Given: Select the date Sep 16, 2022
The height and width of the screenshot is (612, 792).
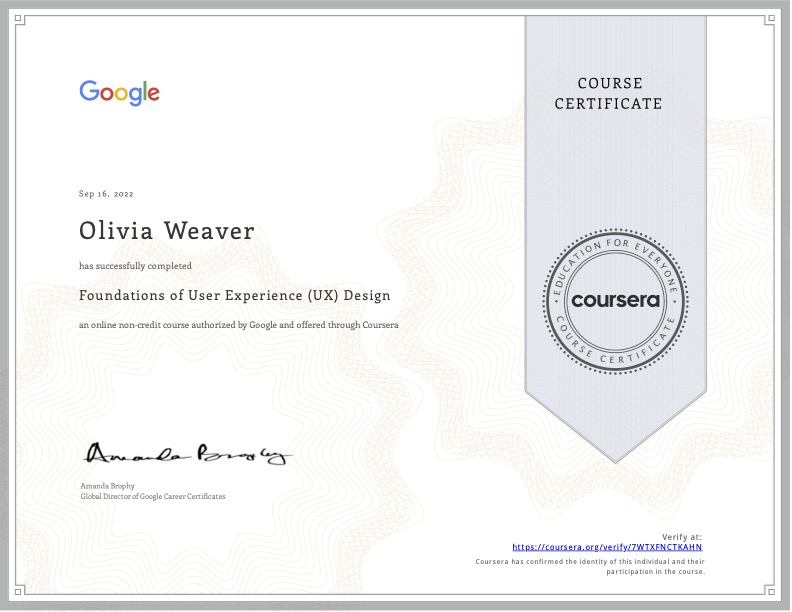Looking at the screenshot, I should tap(106, 193).
